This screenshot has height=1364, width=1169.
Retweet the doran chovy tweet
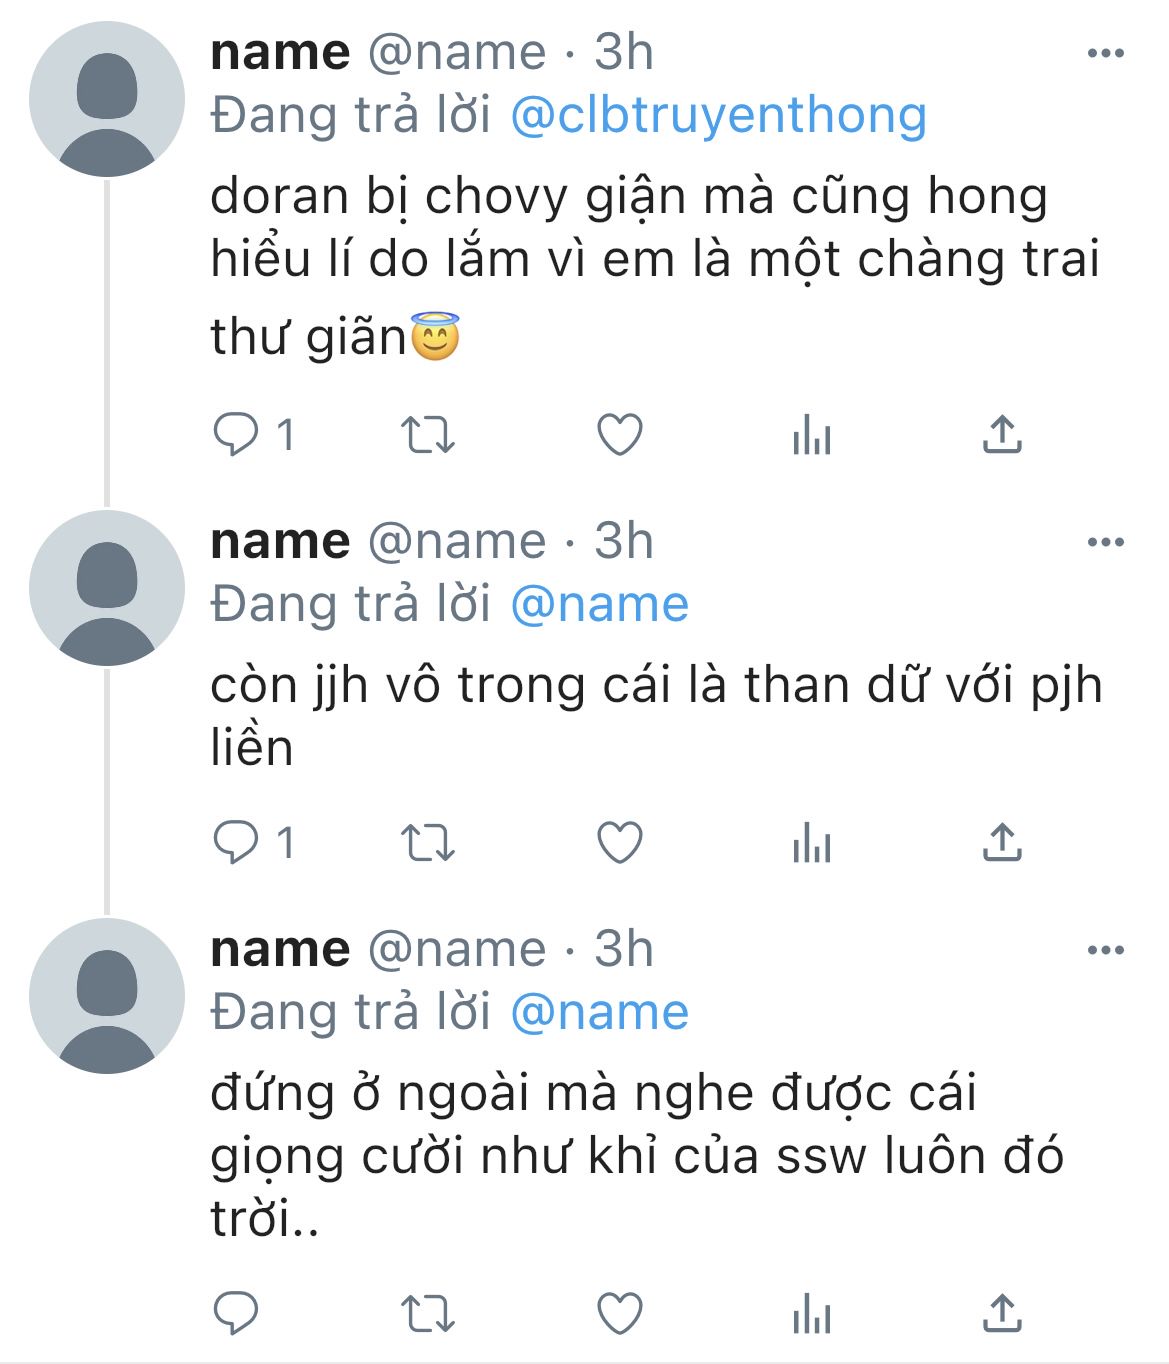(x=428, y=436)
